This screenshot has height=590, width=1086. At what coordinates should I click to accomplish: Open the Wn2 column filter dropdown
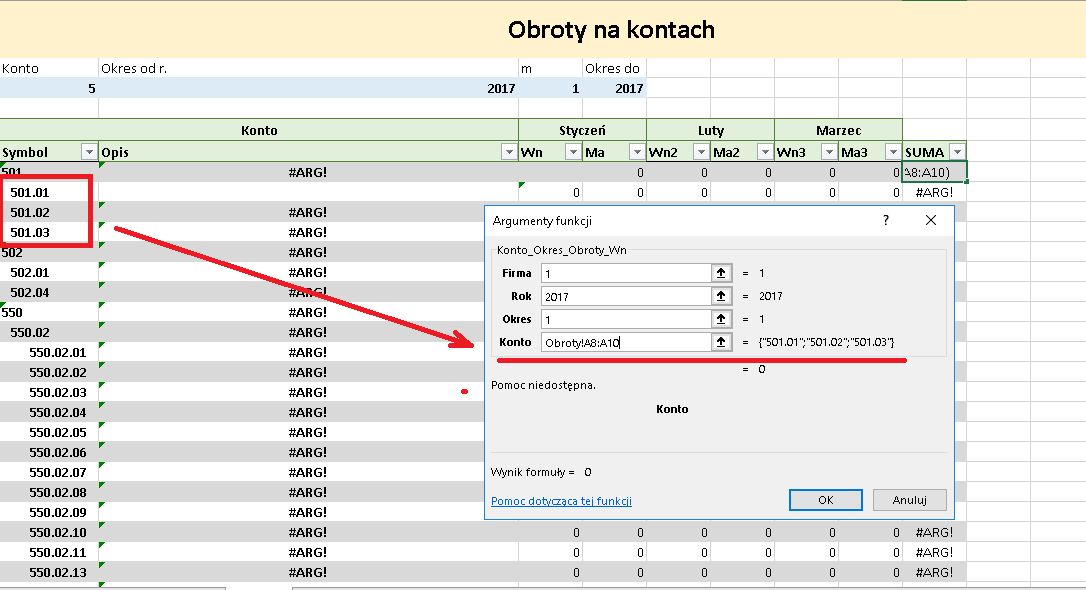pos(701,152)
